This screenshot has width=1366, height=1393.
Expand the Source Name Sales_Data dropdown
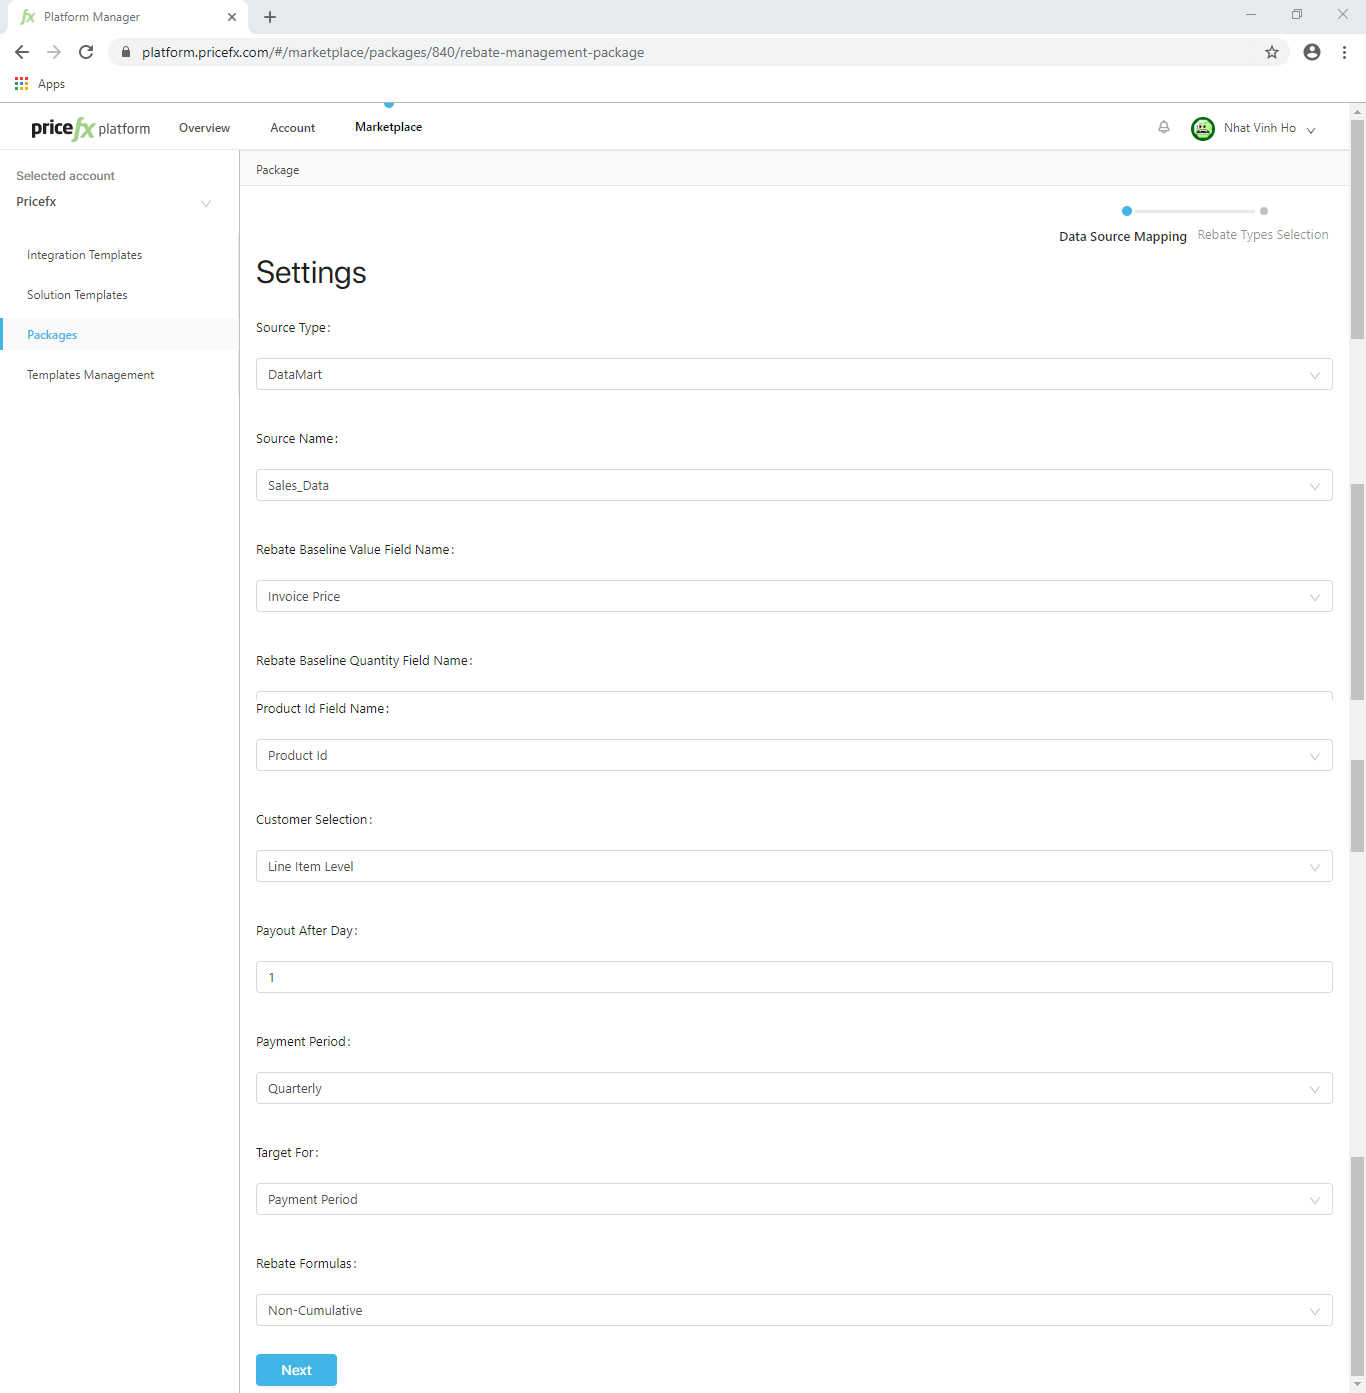793,485
